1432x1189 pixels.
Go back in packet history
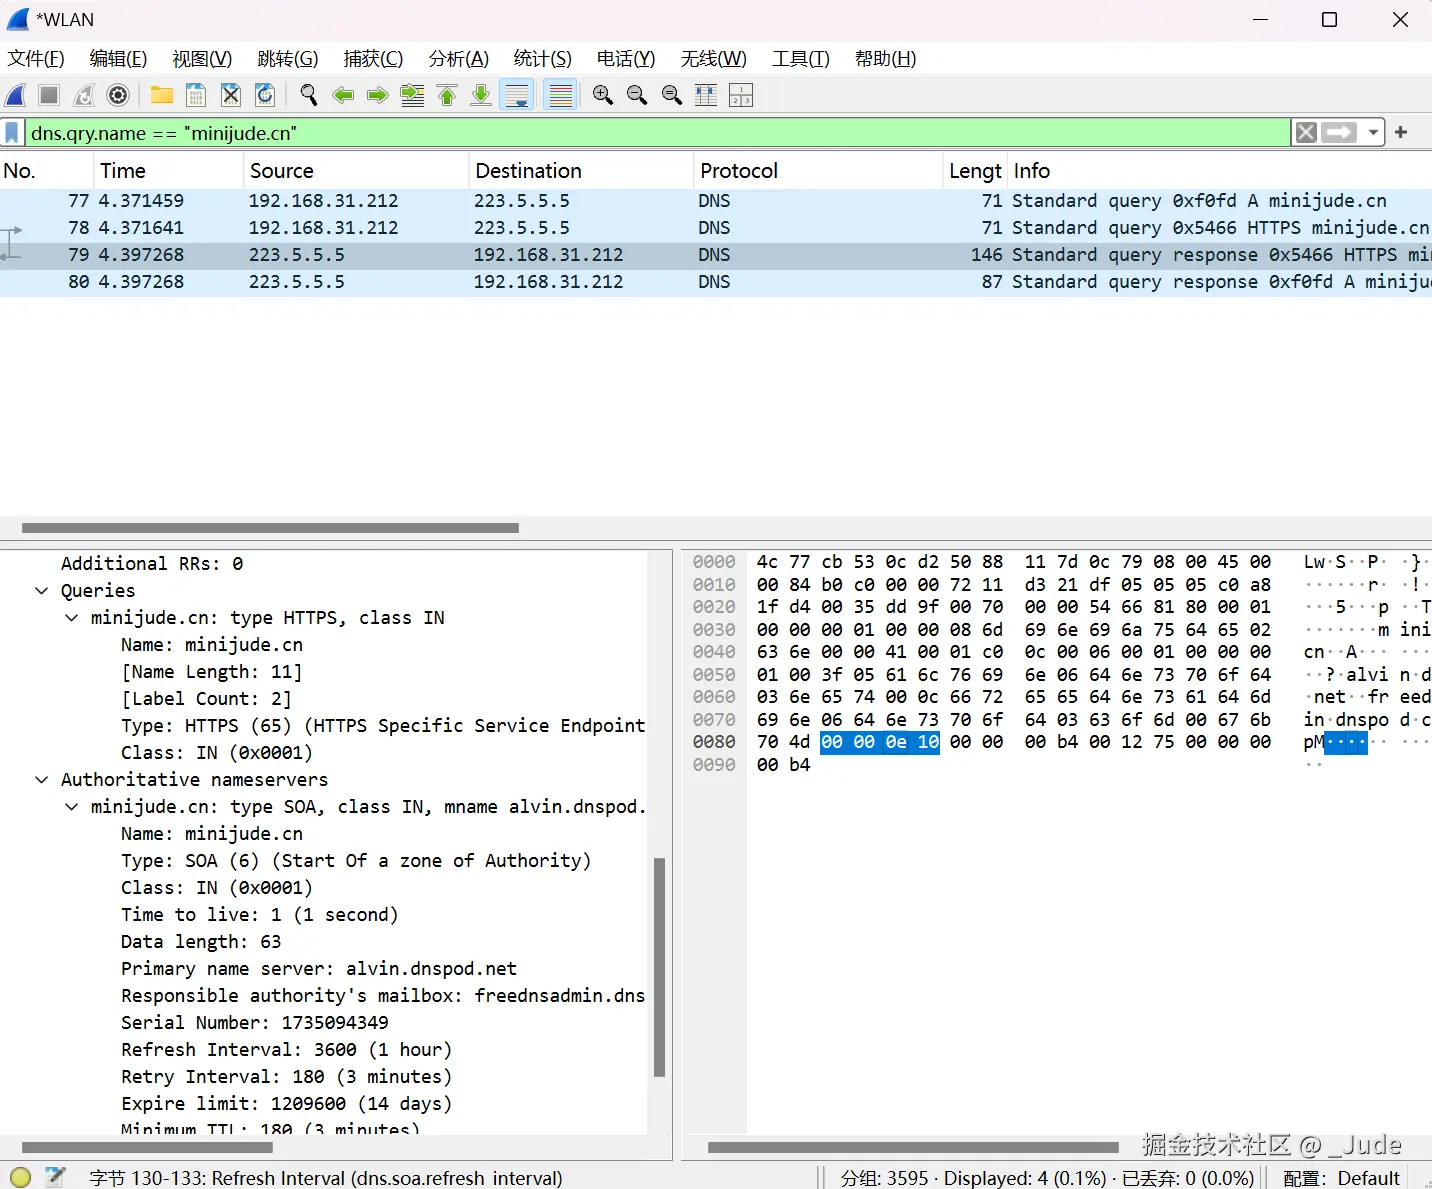pyautogui.click(x=343, y=95)
